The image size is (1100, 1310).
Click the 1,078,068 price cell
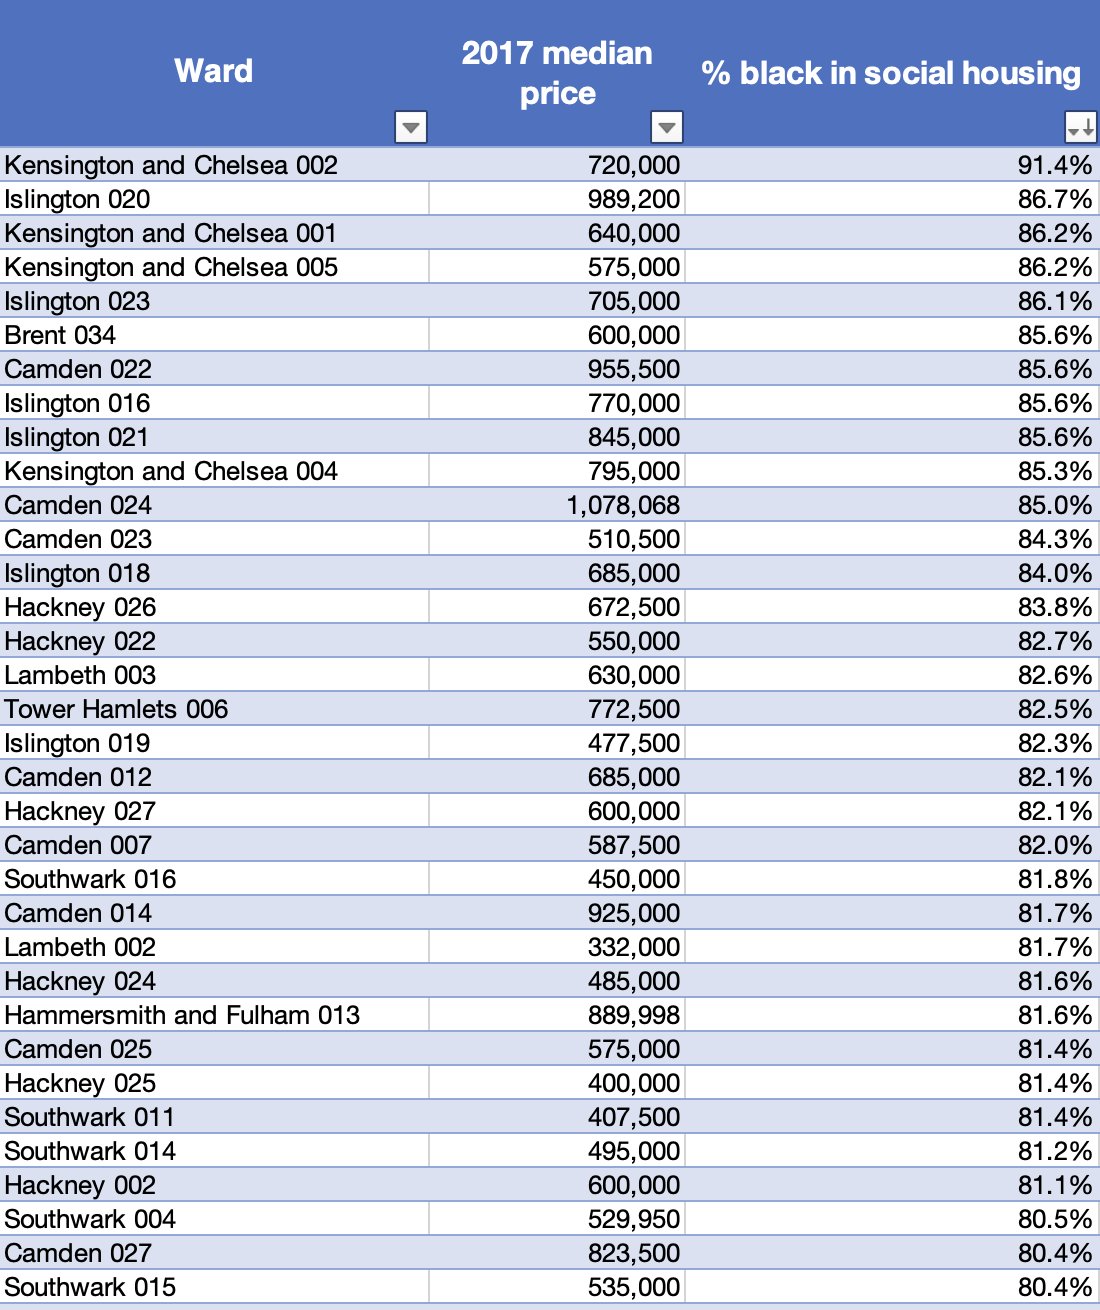tap(557, 505)
